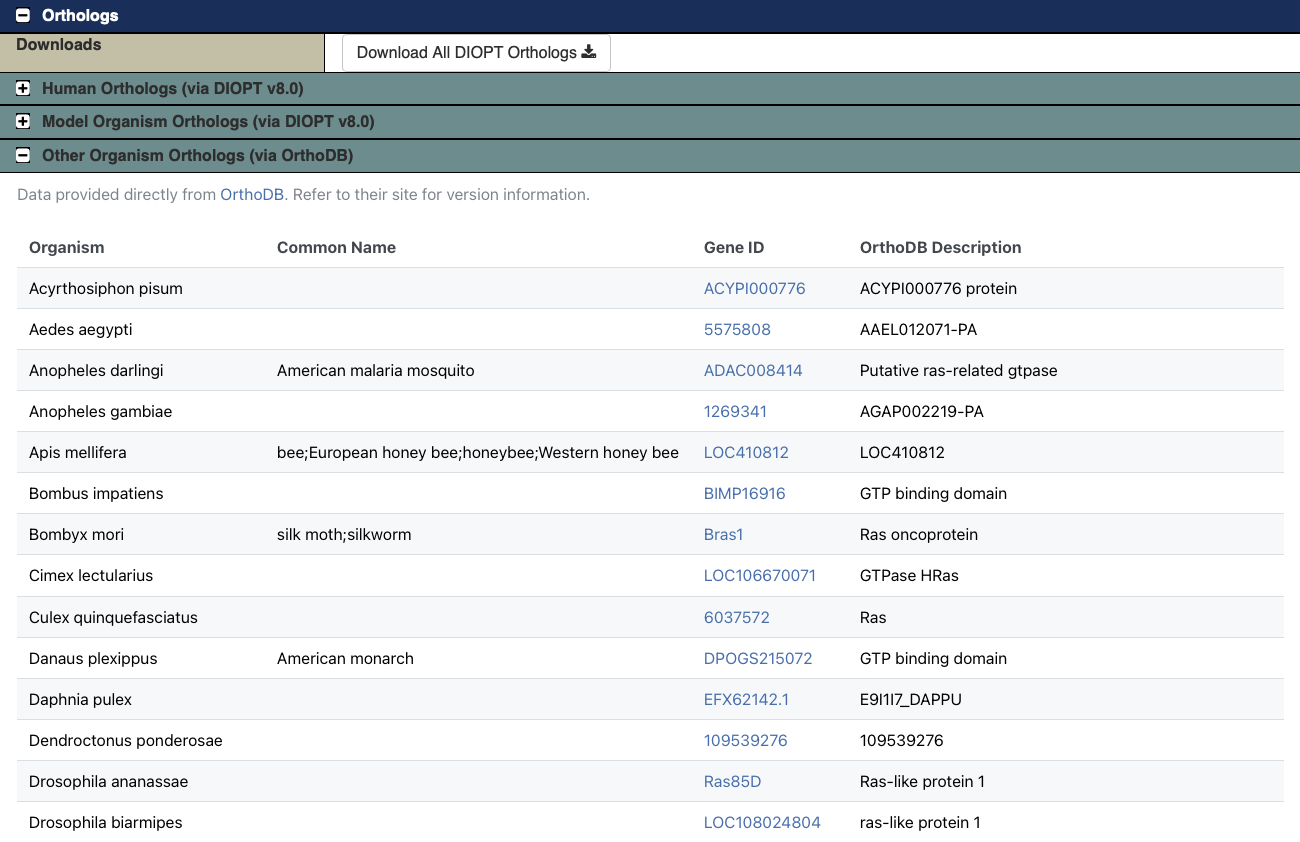The height and width of the screenshot is (842, 1300).
Task: Open gene link DPOGS215072 for Danaus plexippus
Action: point(758,658)
